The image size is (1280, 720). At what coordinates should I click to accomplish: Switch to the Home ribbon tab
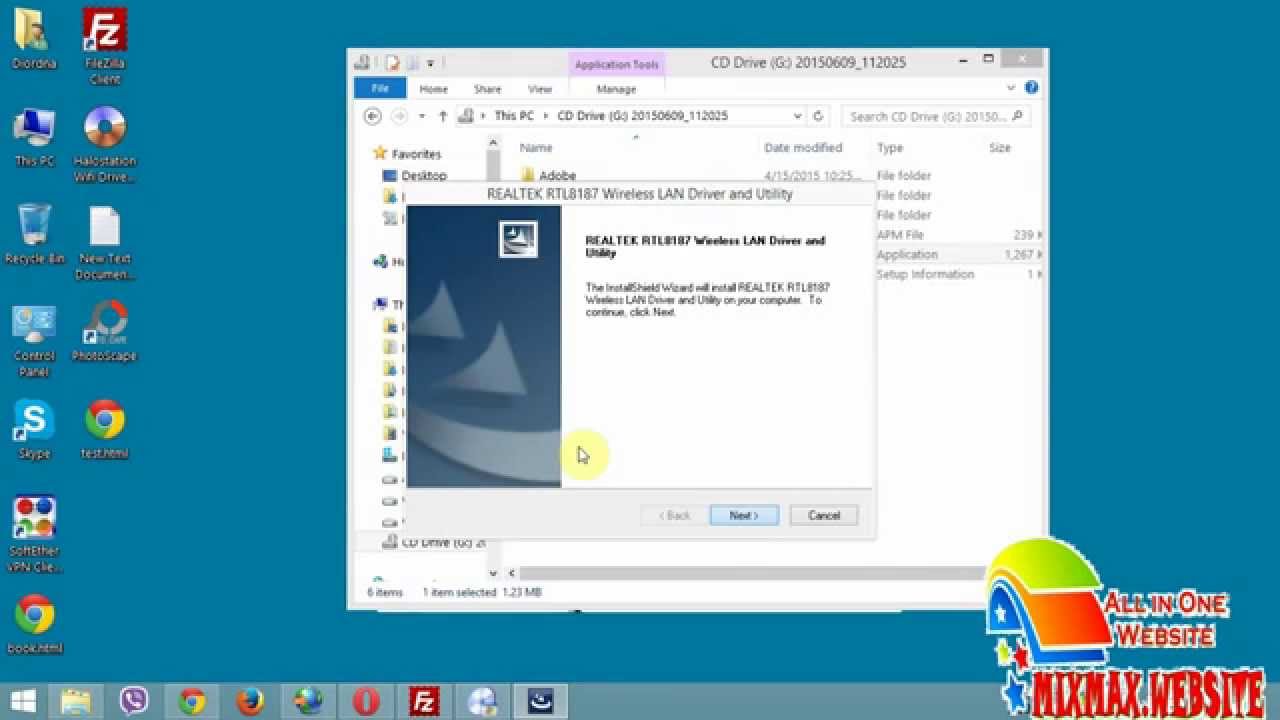tap(433, 89)
